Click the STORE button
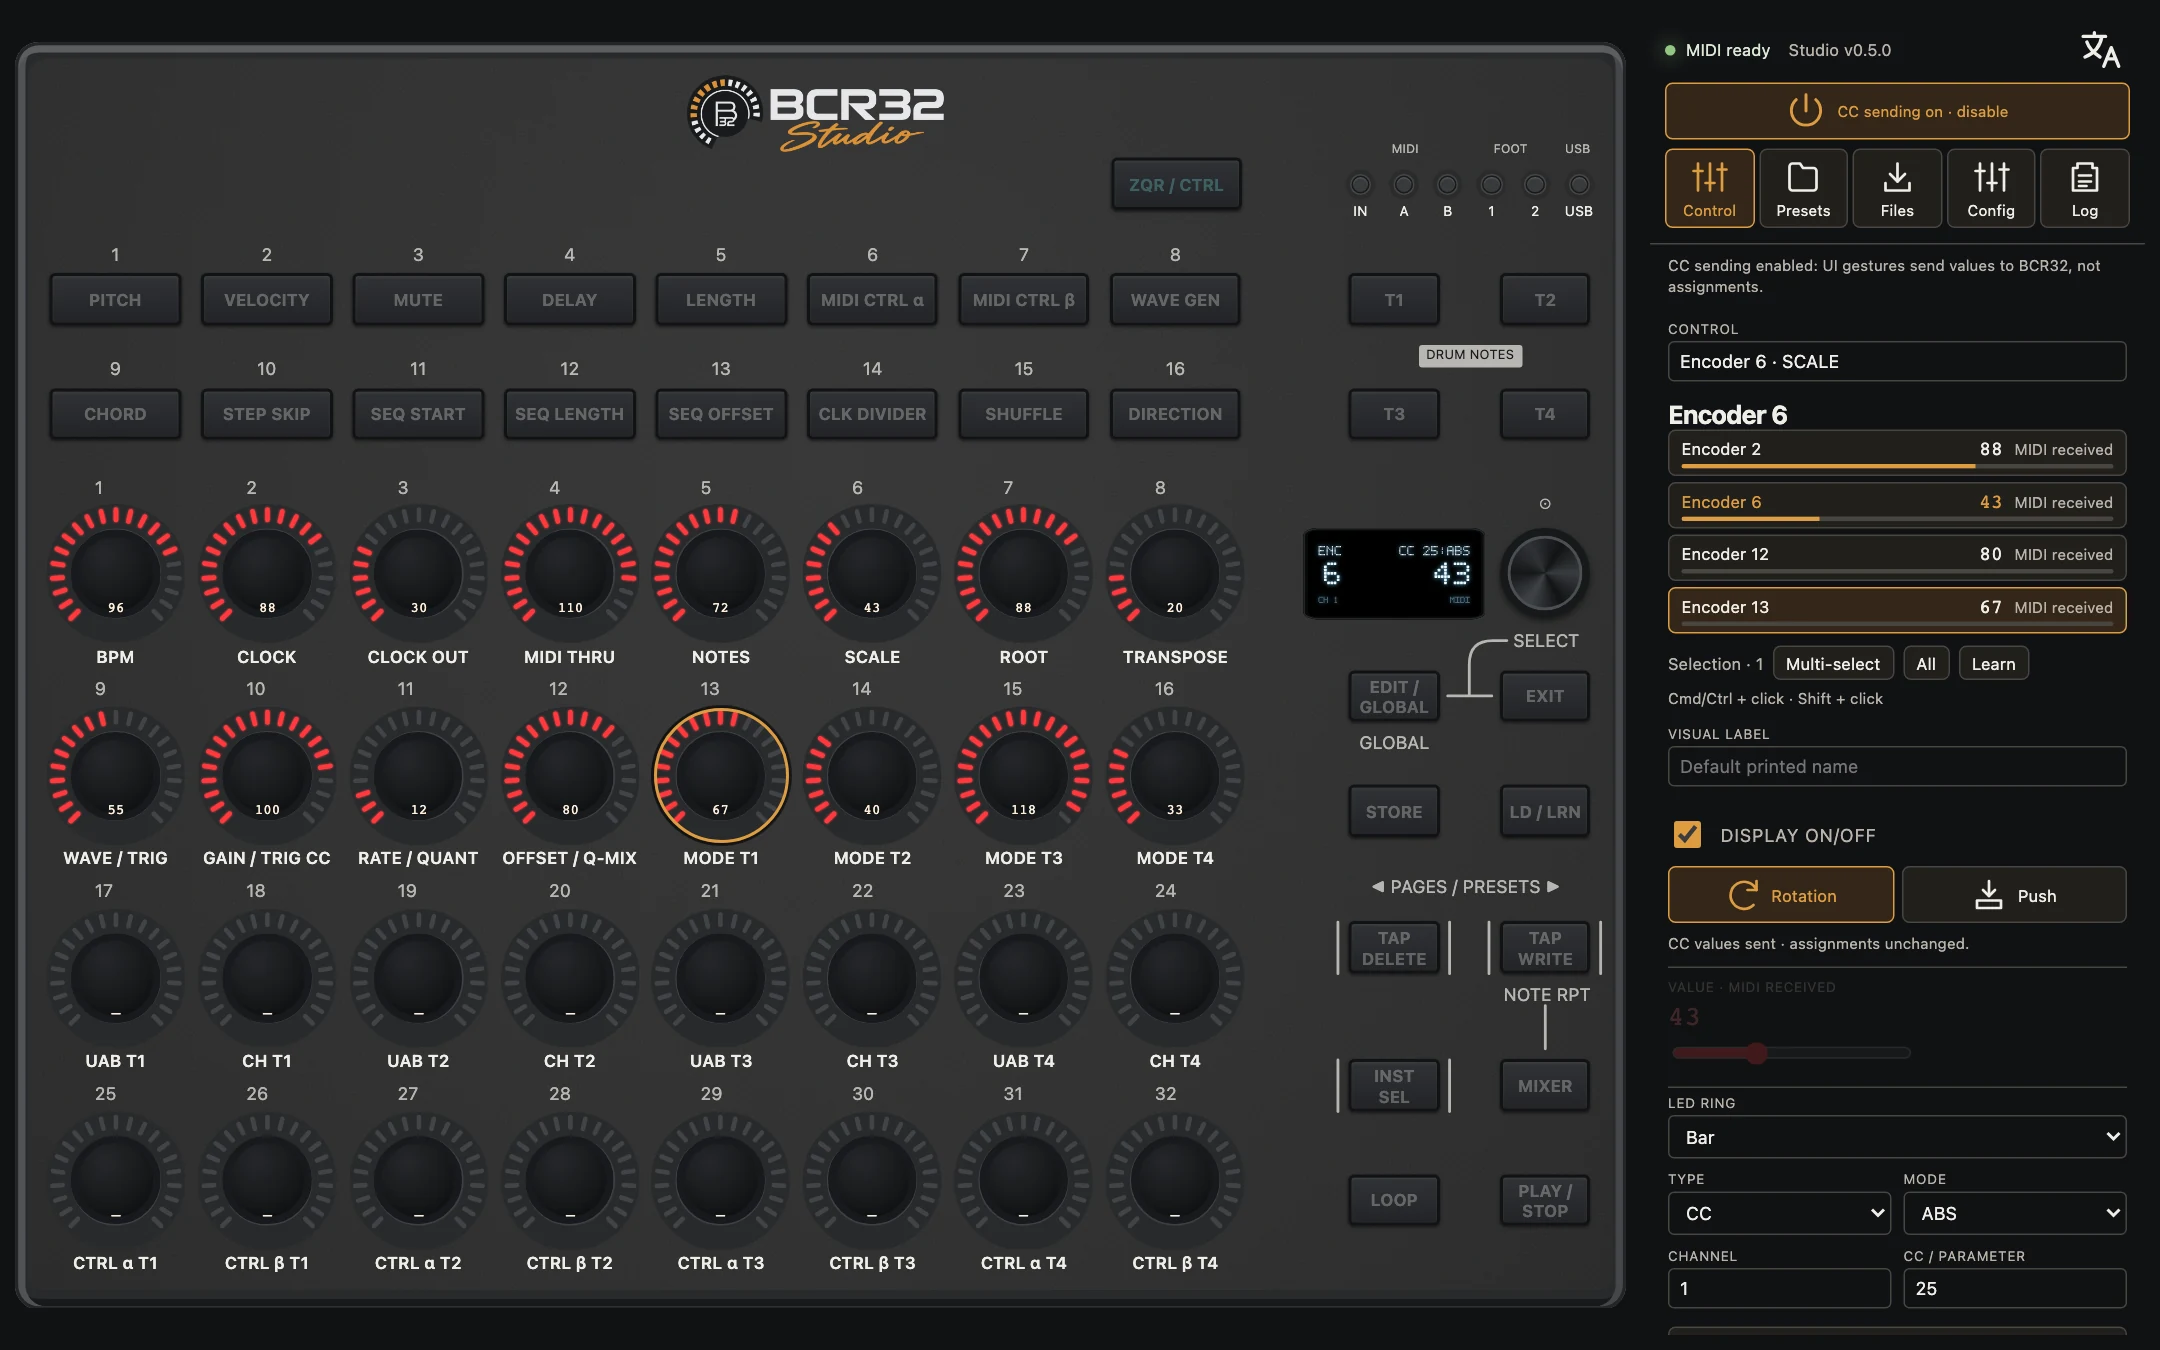This screenshot has width=2160, height=1350. (1394, 812)
